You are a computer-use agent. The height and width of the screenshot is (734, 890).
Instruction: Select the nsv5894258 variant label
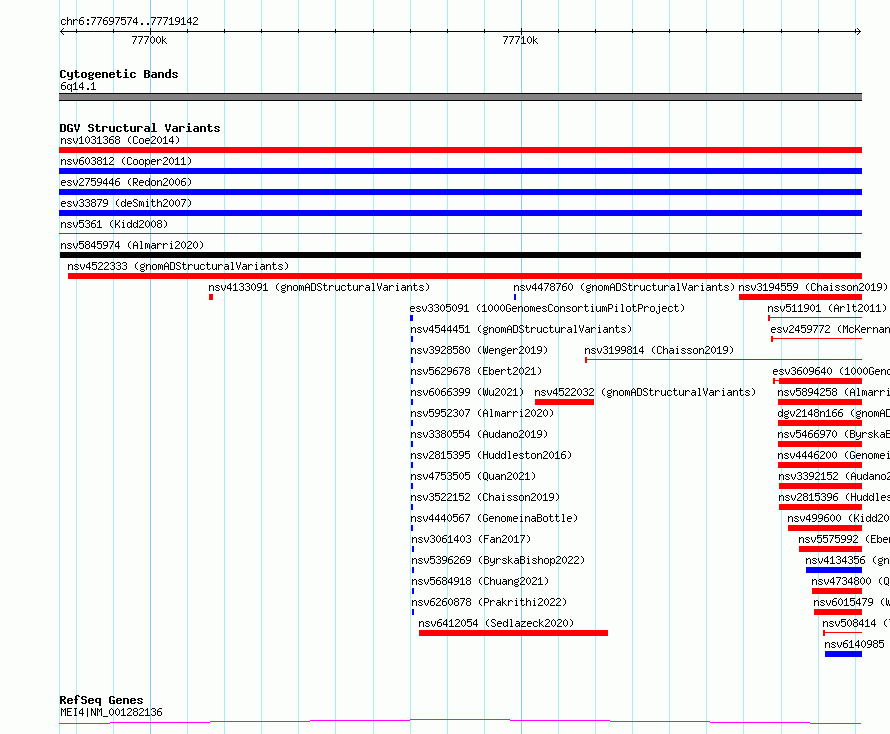point(833,392)
